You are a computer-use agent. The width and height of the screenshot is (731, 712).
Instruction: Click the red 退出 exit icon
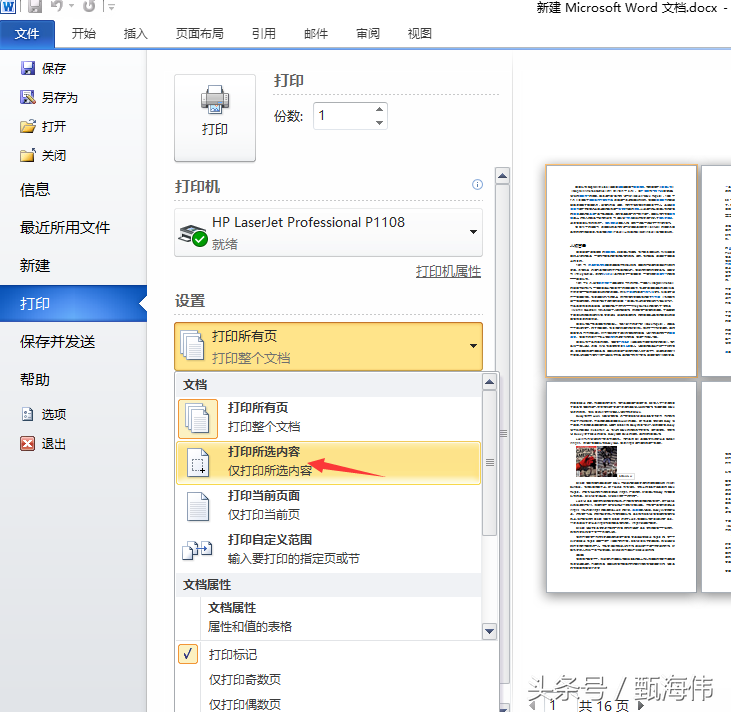(28, 443)
